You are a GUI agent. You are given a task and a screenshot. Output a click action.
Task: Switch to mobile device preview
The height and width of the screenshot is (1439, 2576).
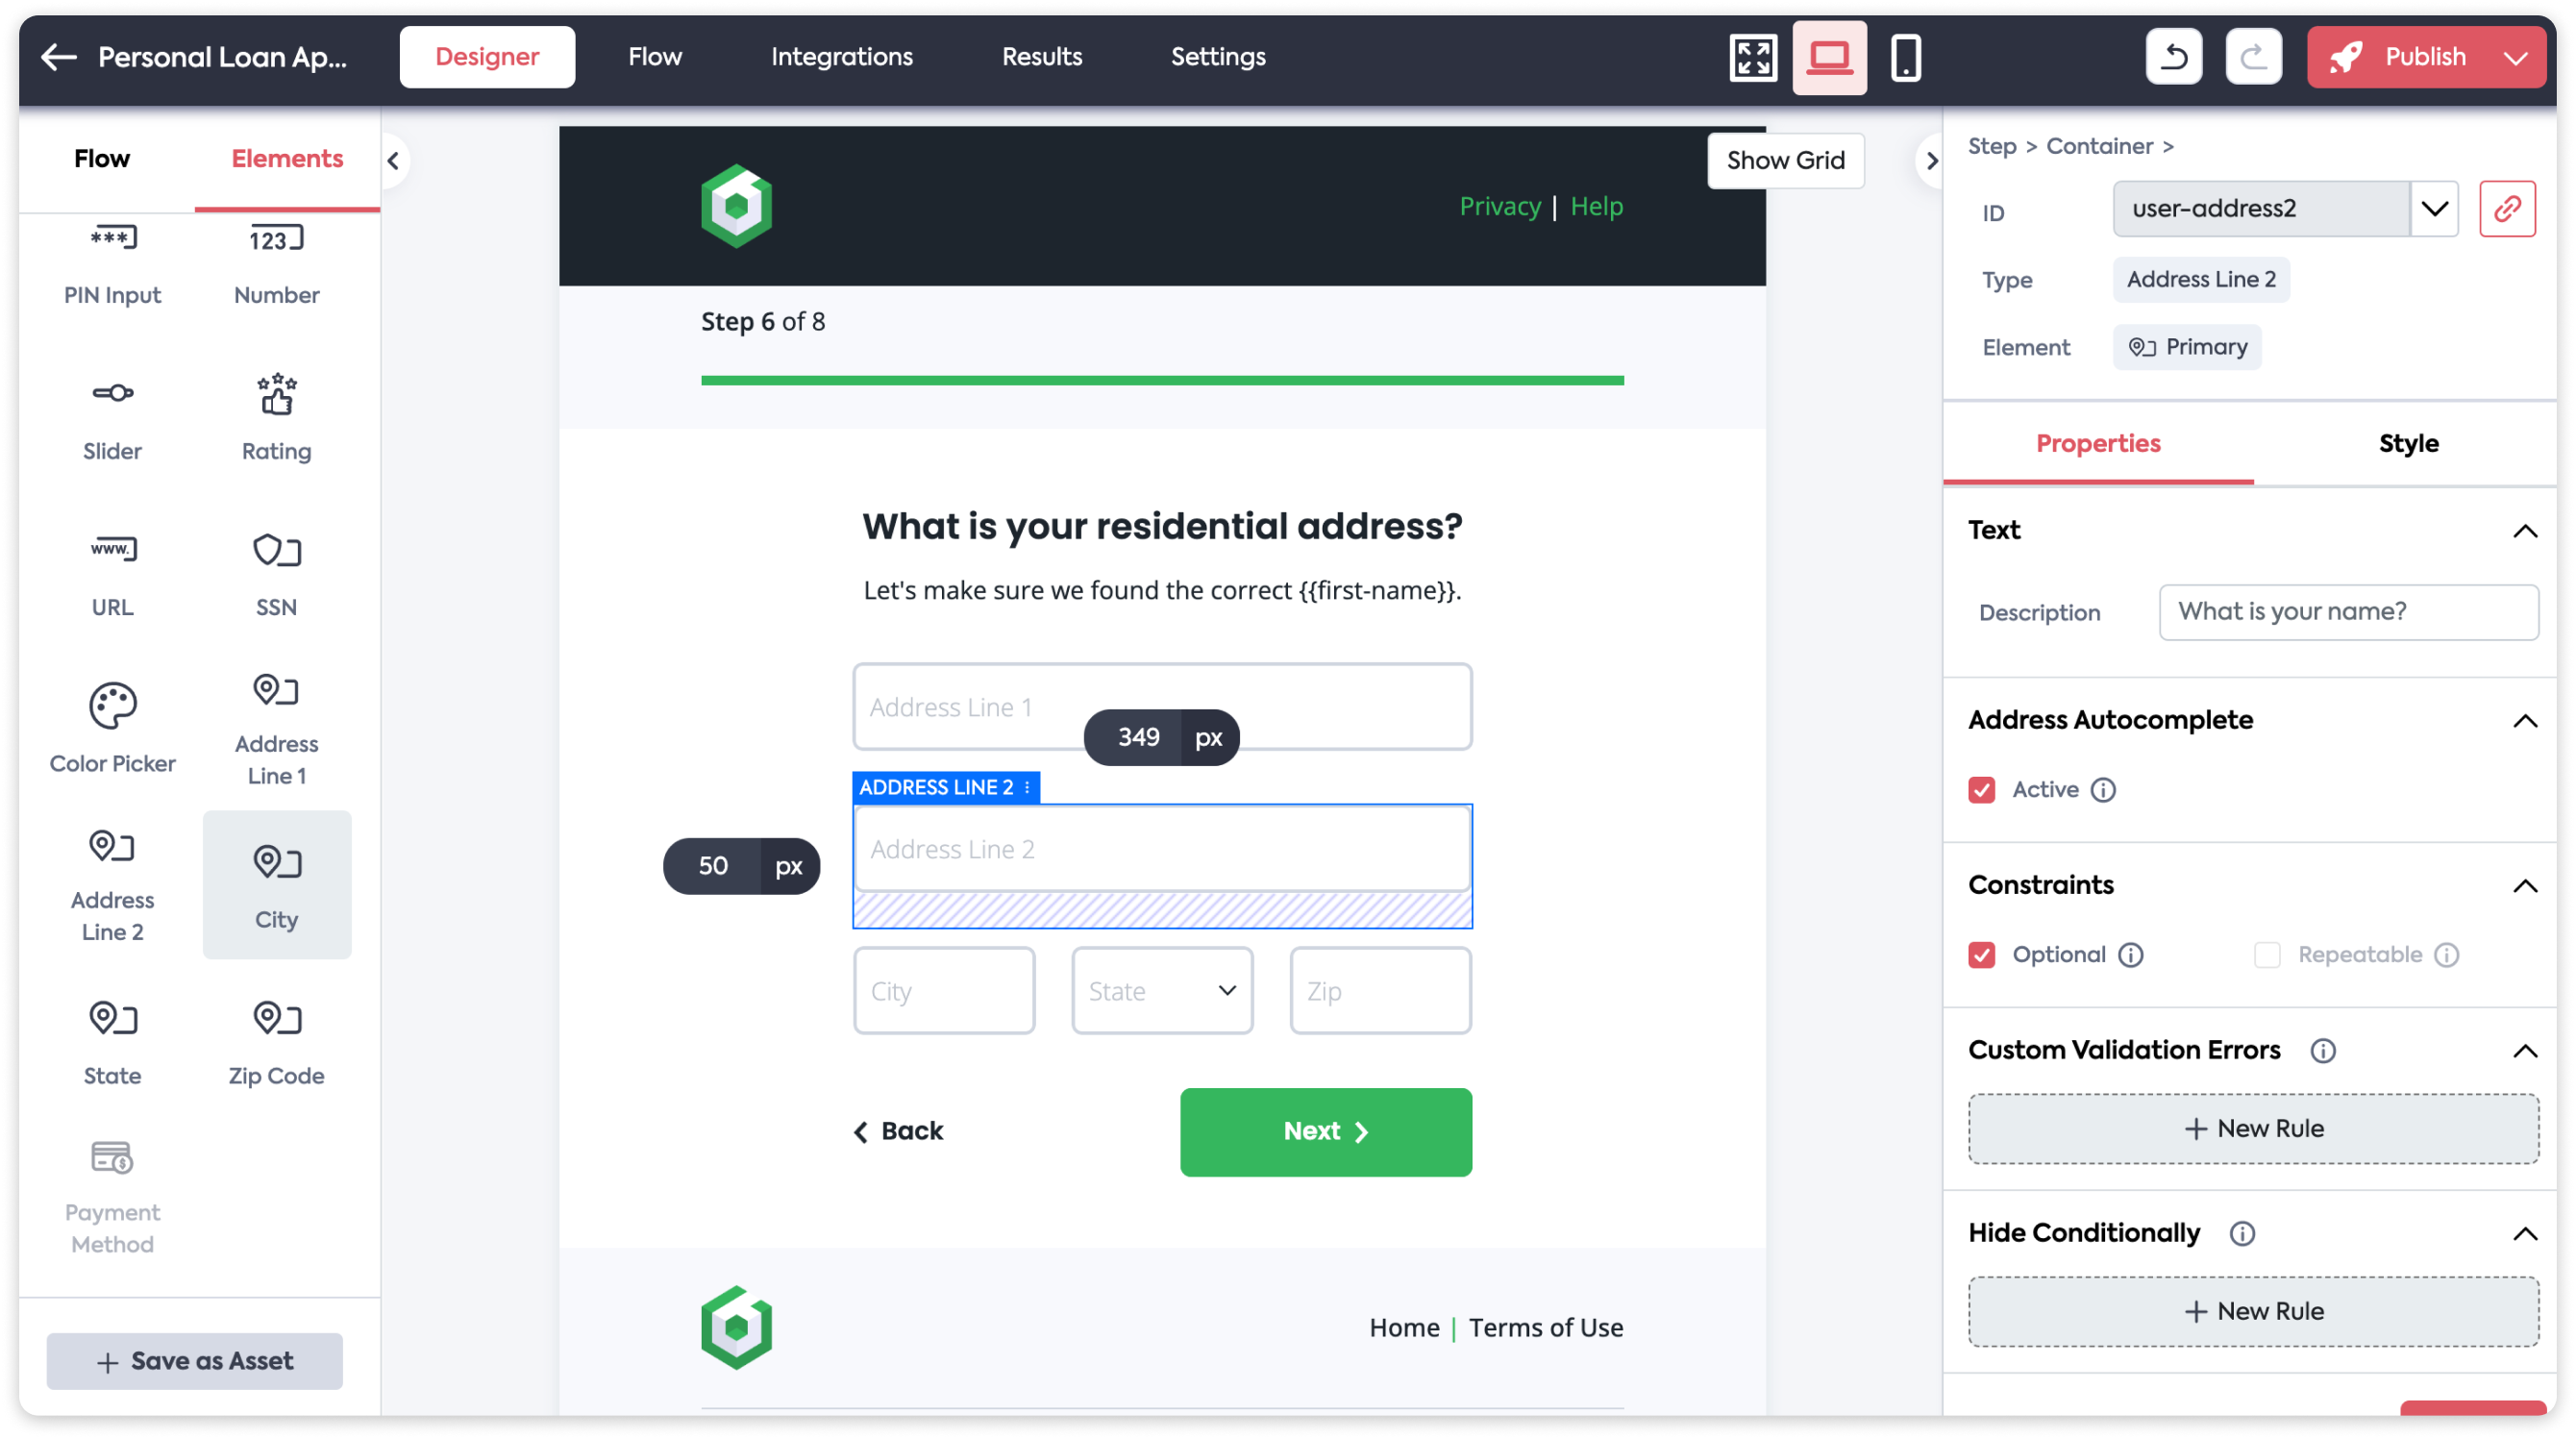coord(1905,57)
